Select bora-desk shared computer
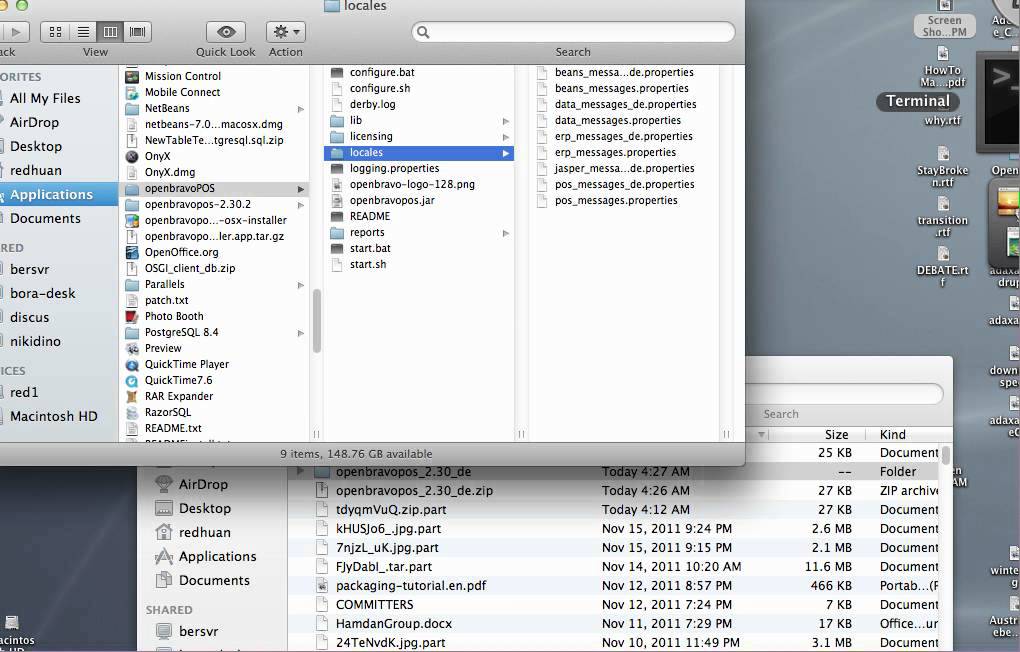 click(42, 293)
